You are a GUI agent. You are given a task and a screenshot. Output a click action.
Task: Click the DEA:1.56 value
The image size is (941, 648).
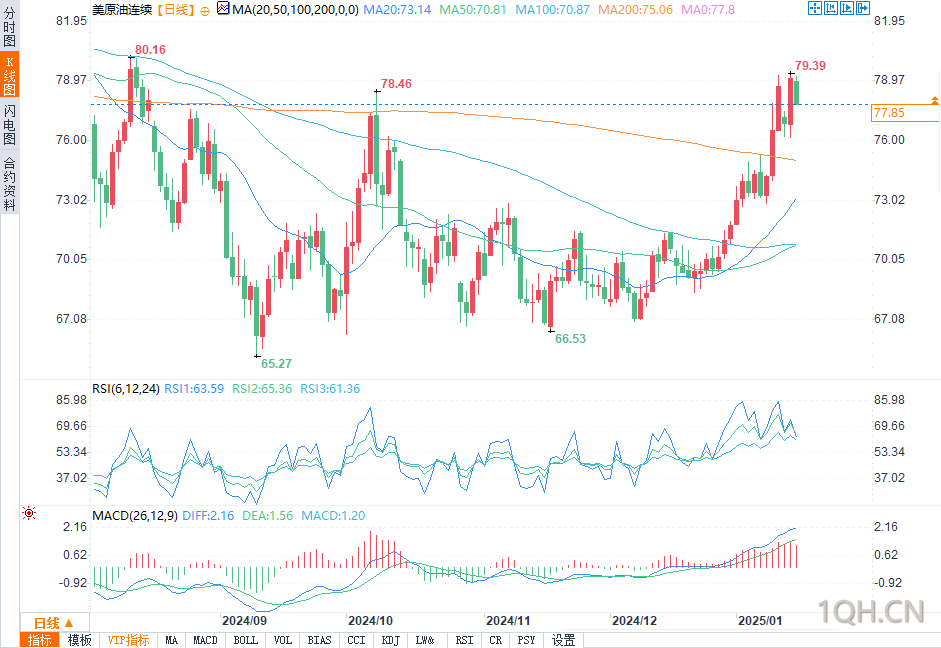pos(268,516)
